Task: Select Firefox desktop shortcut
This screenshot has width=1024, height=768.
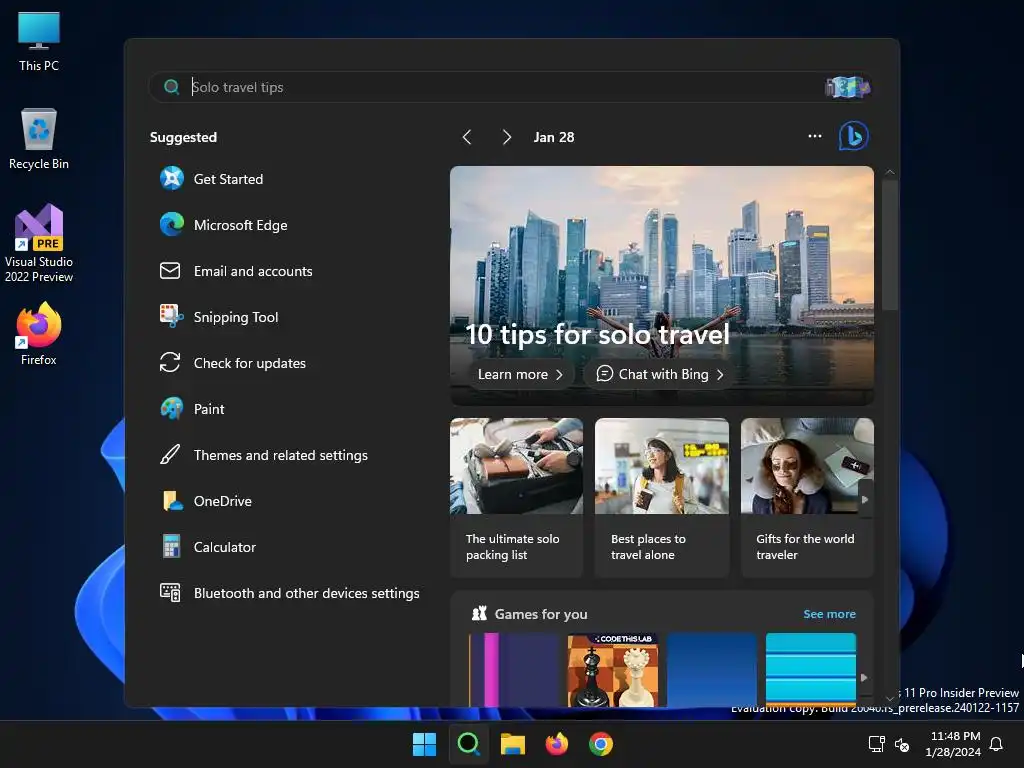Action: pos(39,334)
